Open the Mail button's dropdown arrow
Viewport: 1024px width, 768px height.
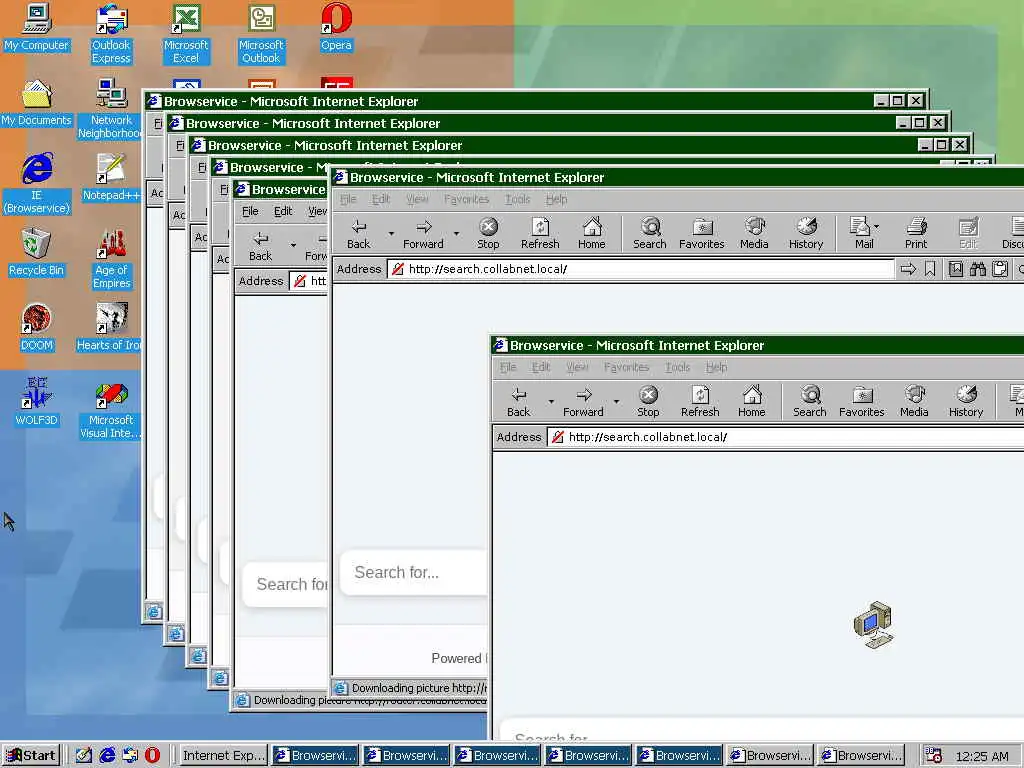tap(876, 227)
